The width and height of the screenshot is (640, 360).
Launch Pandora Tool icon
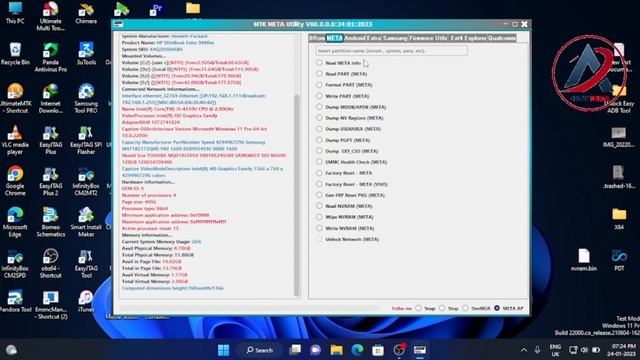point(15,301)
